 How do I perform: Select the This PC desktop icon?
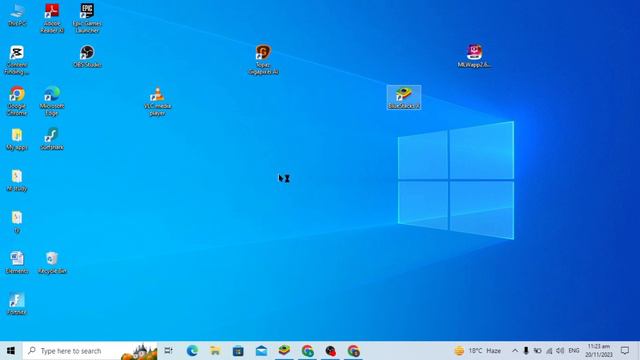pyautogui.click(x=17, y=16)
